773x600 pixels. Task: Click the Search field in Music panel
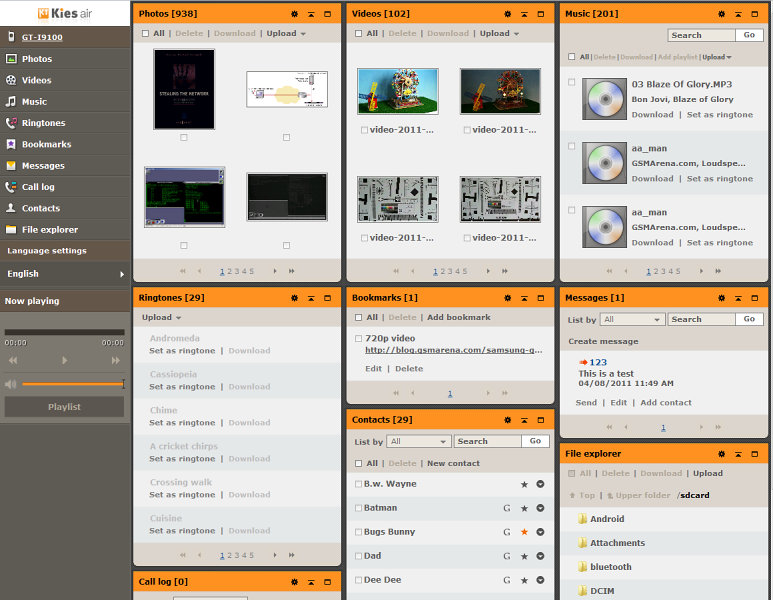click(x=700, y=35)
